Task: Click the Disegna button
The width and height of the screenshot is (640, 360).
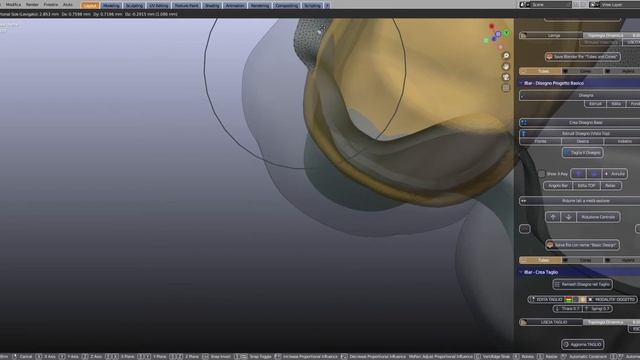Action: [x=580, y=95]
